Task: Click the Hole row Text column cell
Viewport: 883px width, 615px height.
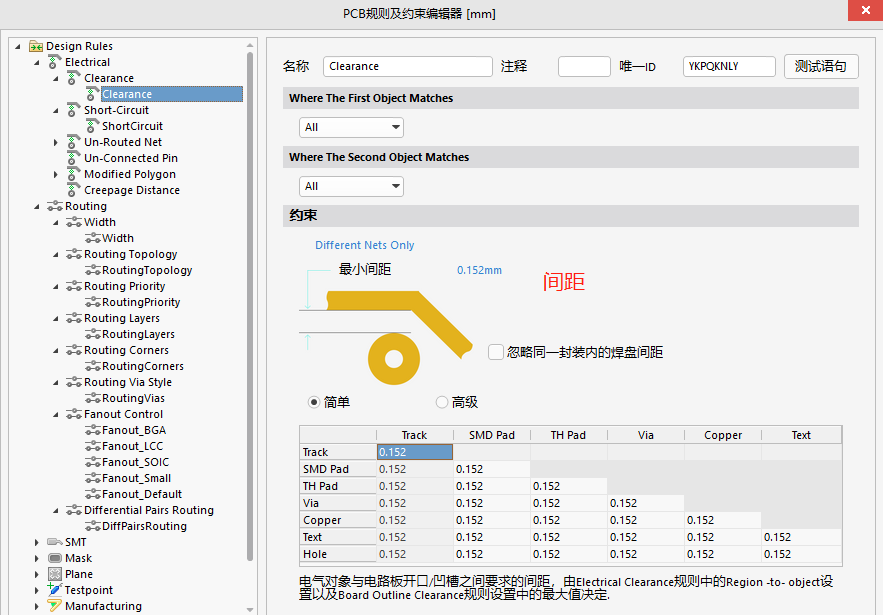Action: coord(801,554)
